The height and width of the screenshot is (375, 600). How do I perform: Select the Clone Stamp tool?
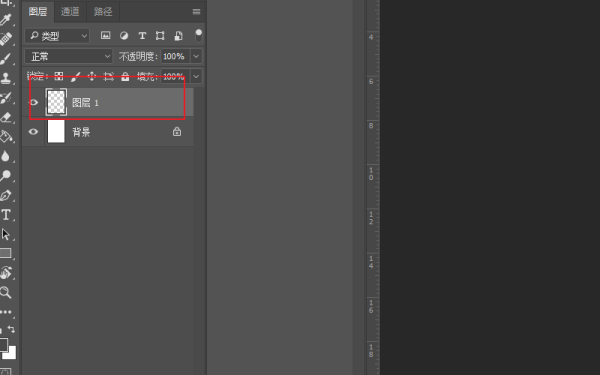(x=6, y=78)
